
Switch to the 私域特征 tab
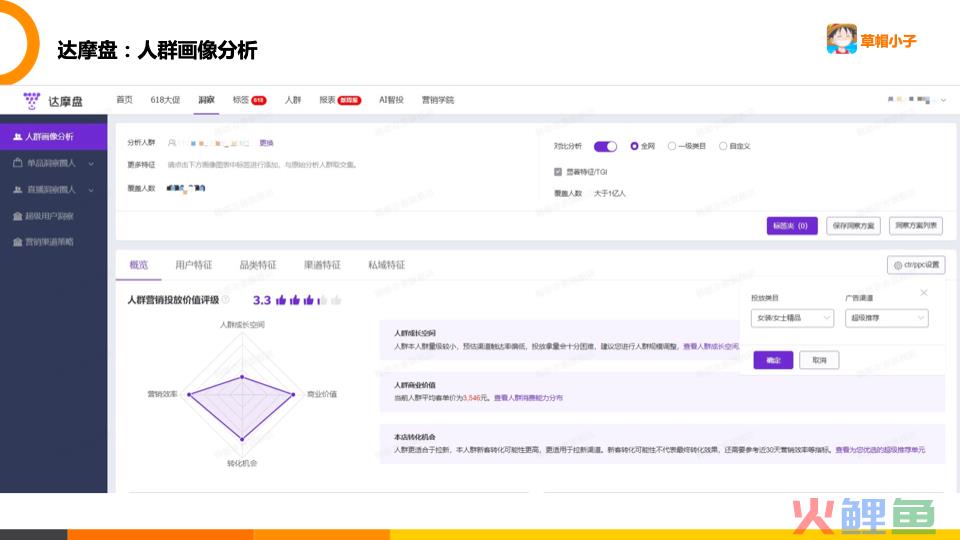[x=386, y=264]
